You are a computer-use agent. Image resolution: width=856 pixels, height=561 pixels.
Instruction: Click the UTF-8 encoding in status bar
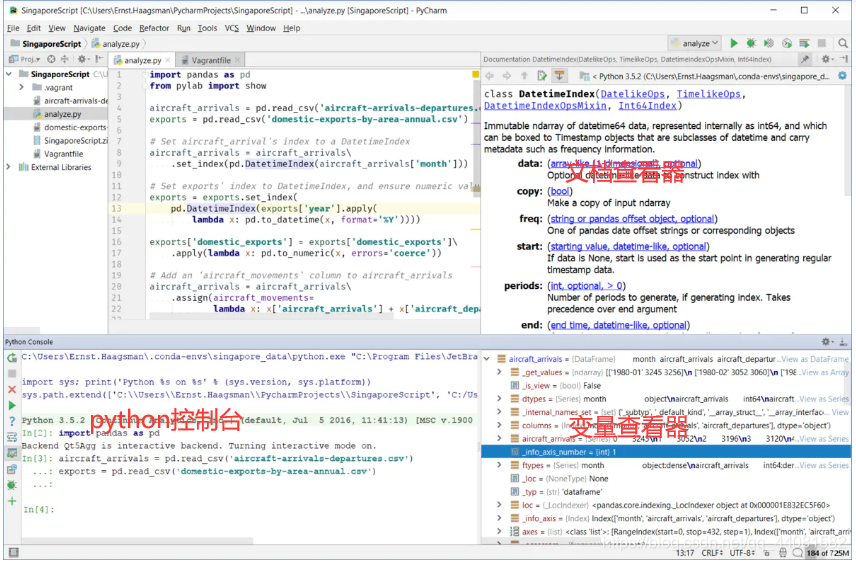click(742, 552)
